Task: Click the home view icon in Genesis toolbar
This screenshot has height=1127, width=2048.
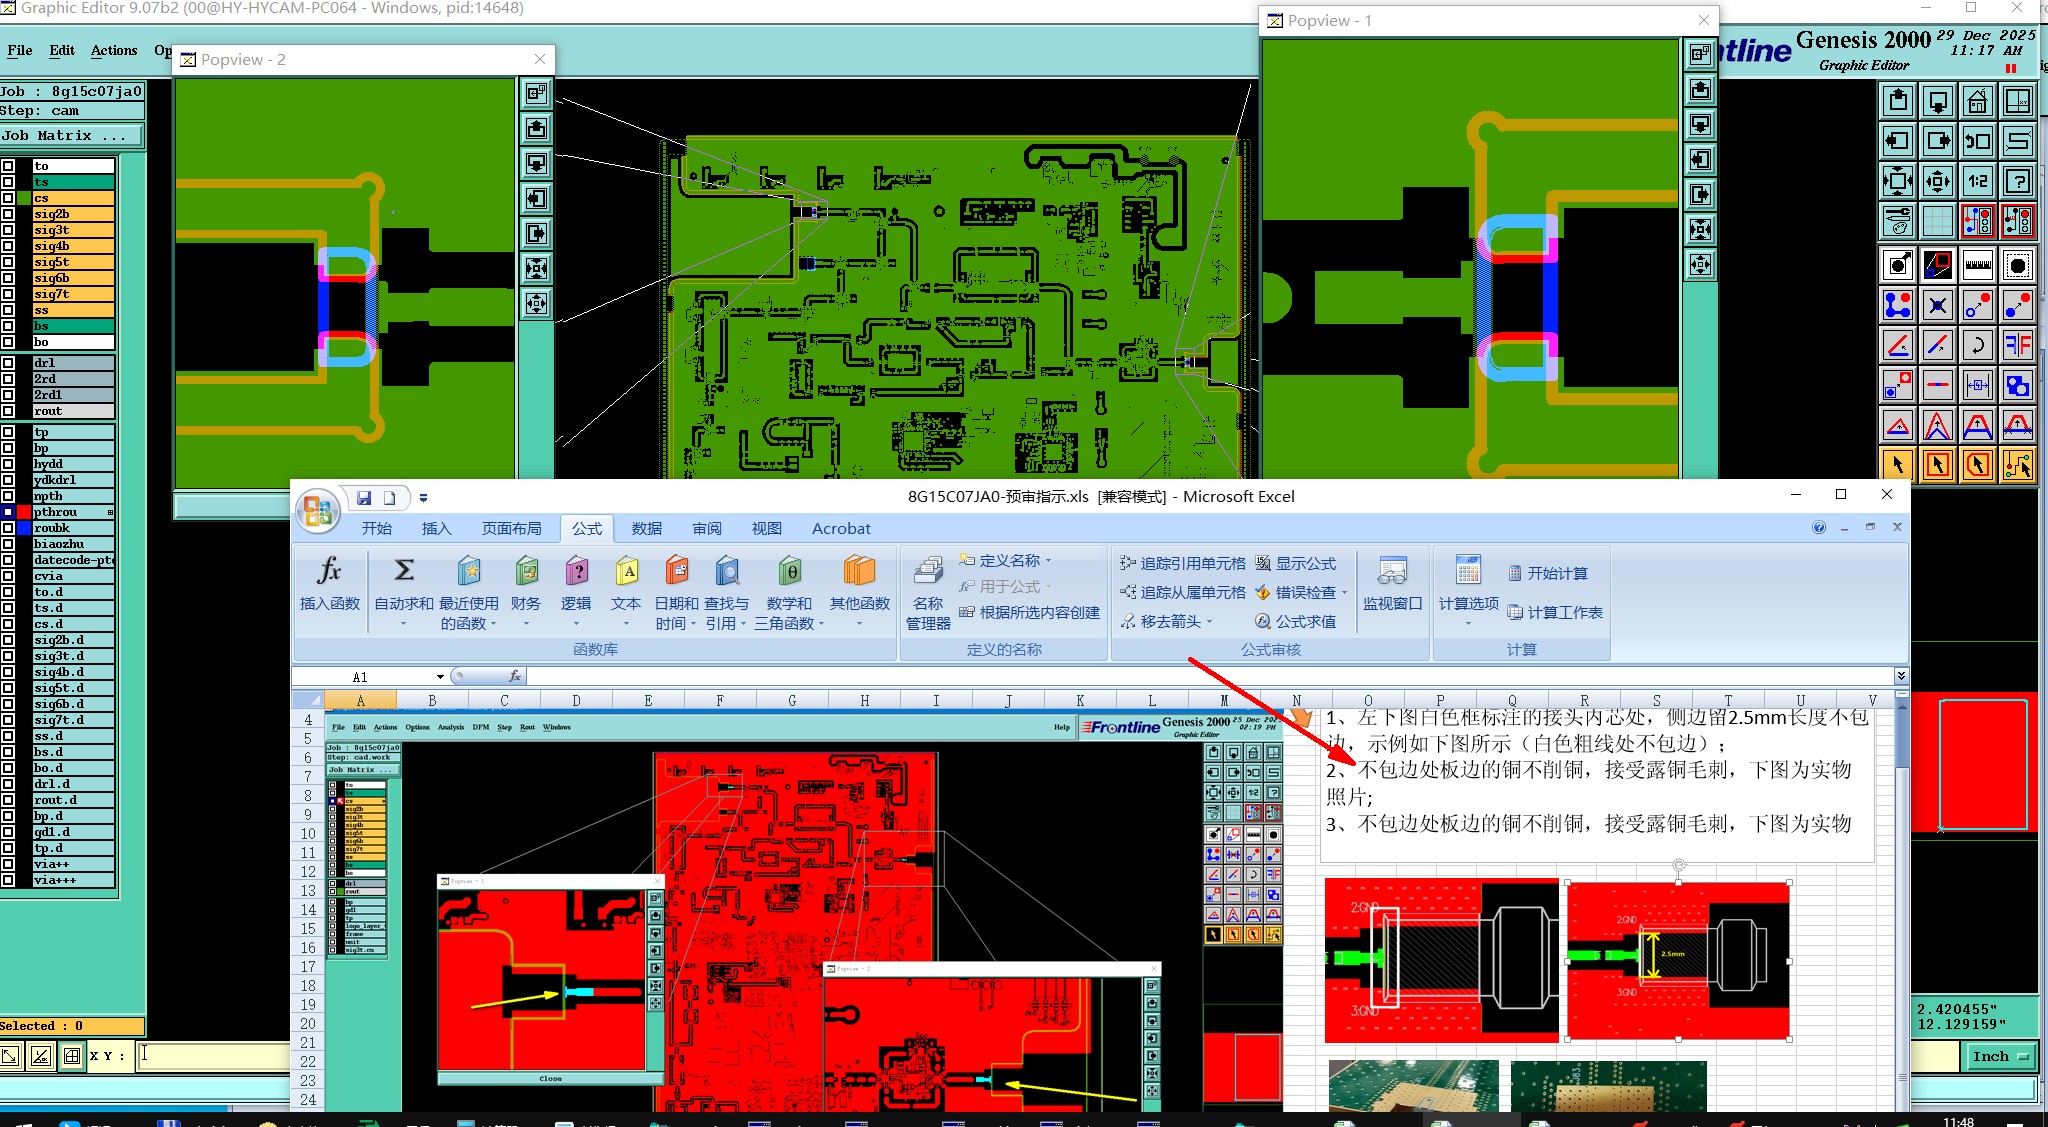Action: [x=1977, y=101]
